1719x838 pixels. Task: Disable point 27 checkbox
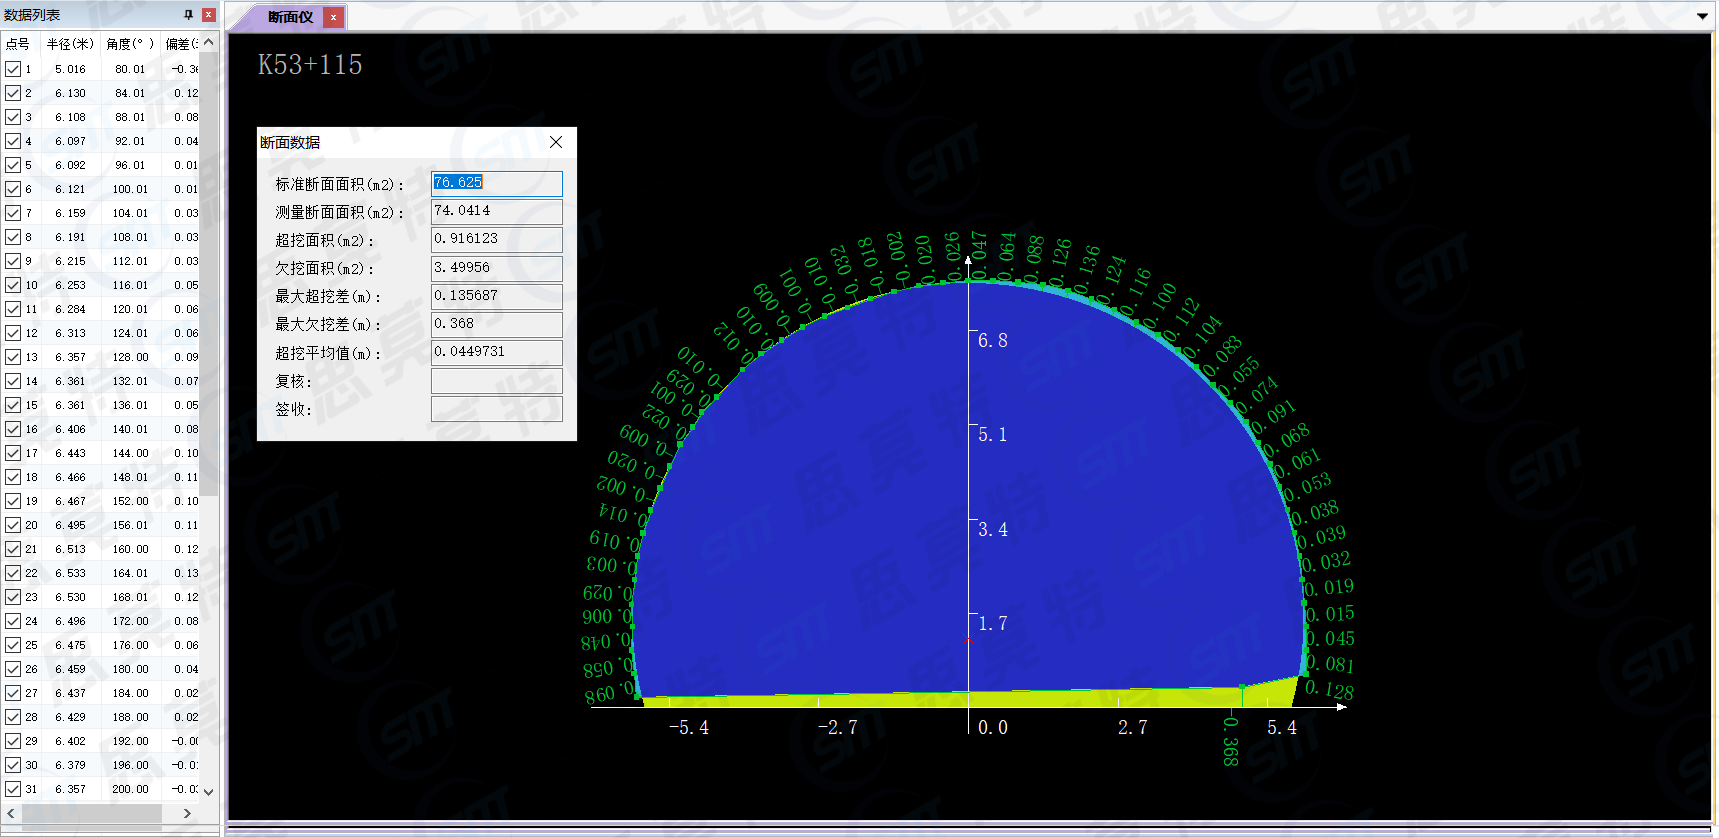click(13, 693)
